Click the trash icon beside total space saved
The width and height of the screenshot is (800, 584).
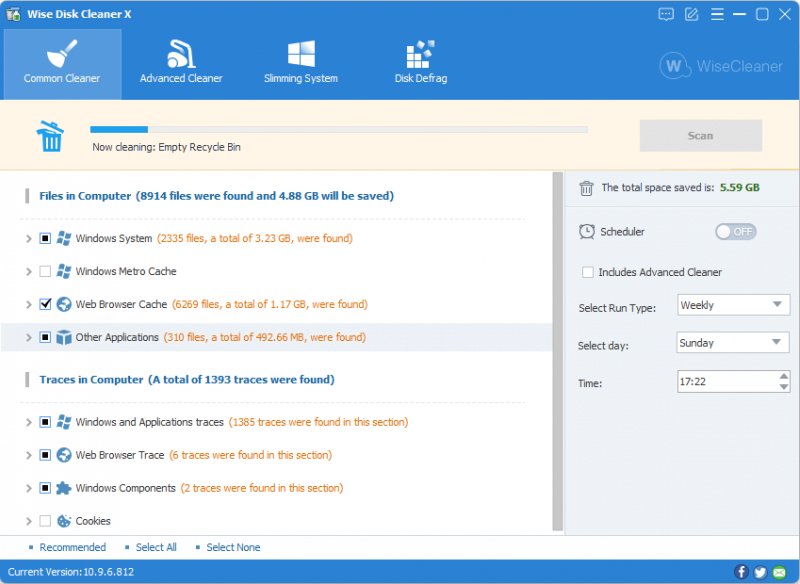click(x=586, y=188)
